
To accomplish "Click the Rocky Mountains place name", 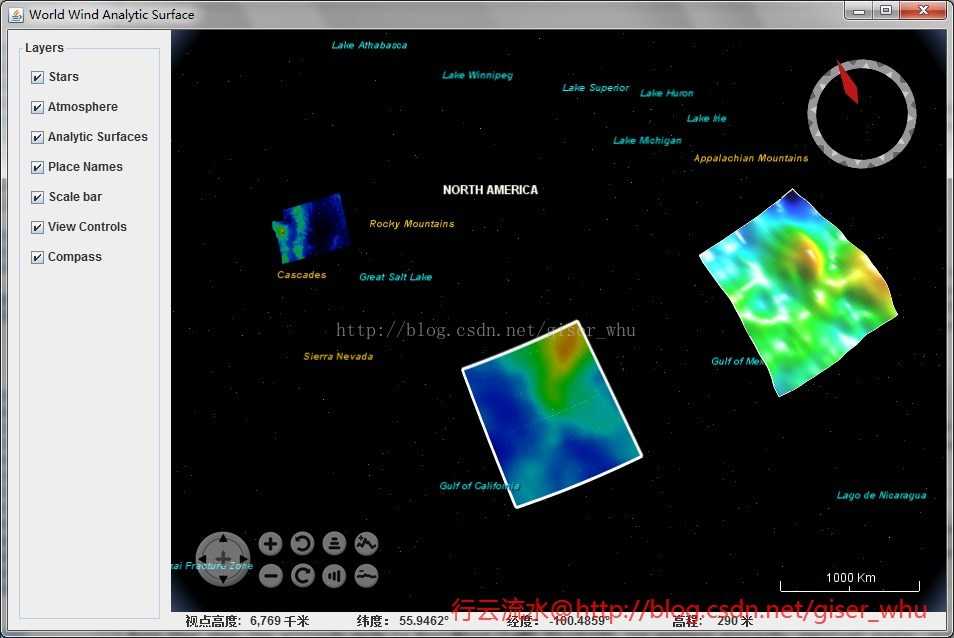I will pyautogui.click(x=412, y=224).
